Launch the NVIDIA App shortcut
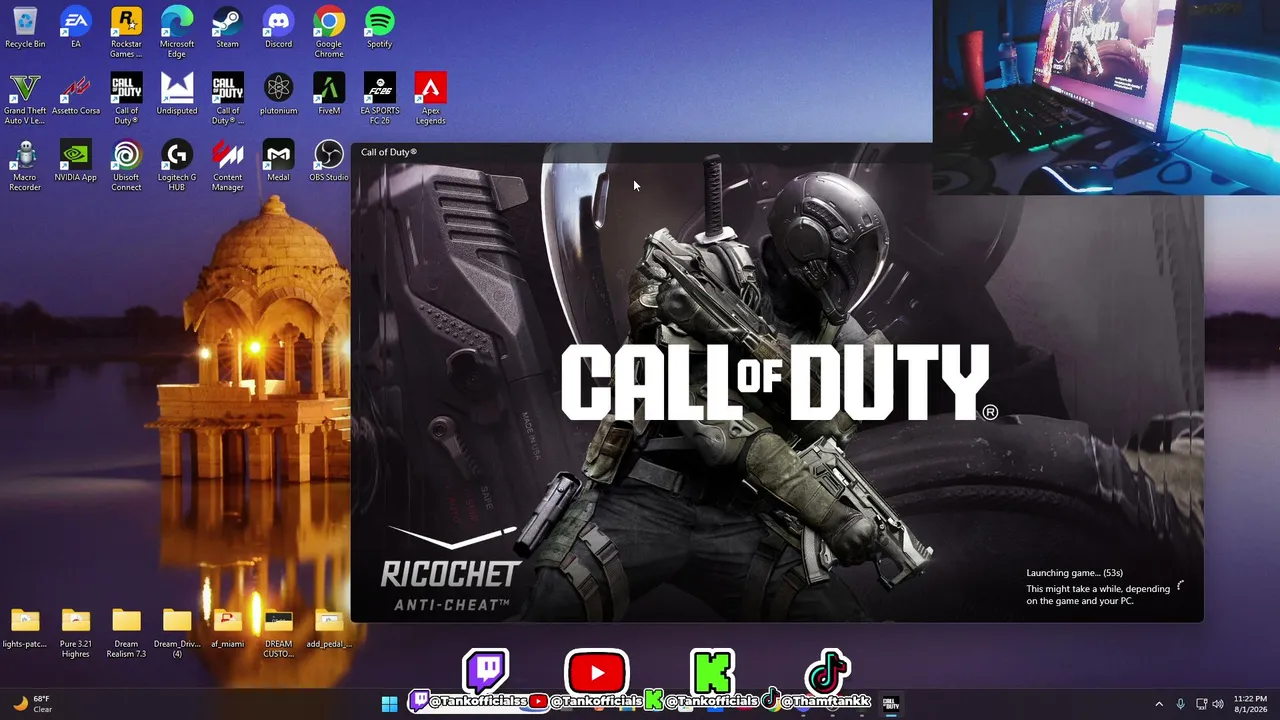 [x=76, y=162]
